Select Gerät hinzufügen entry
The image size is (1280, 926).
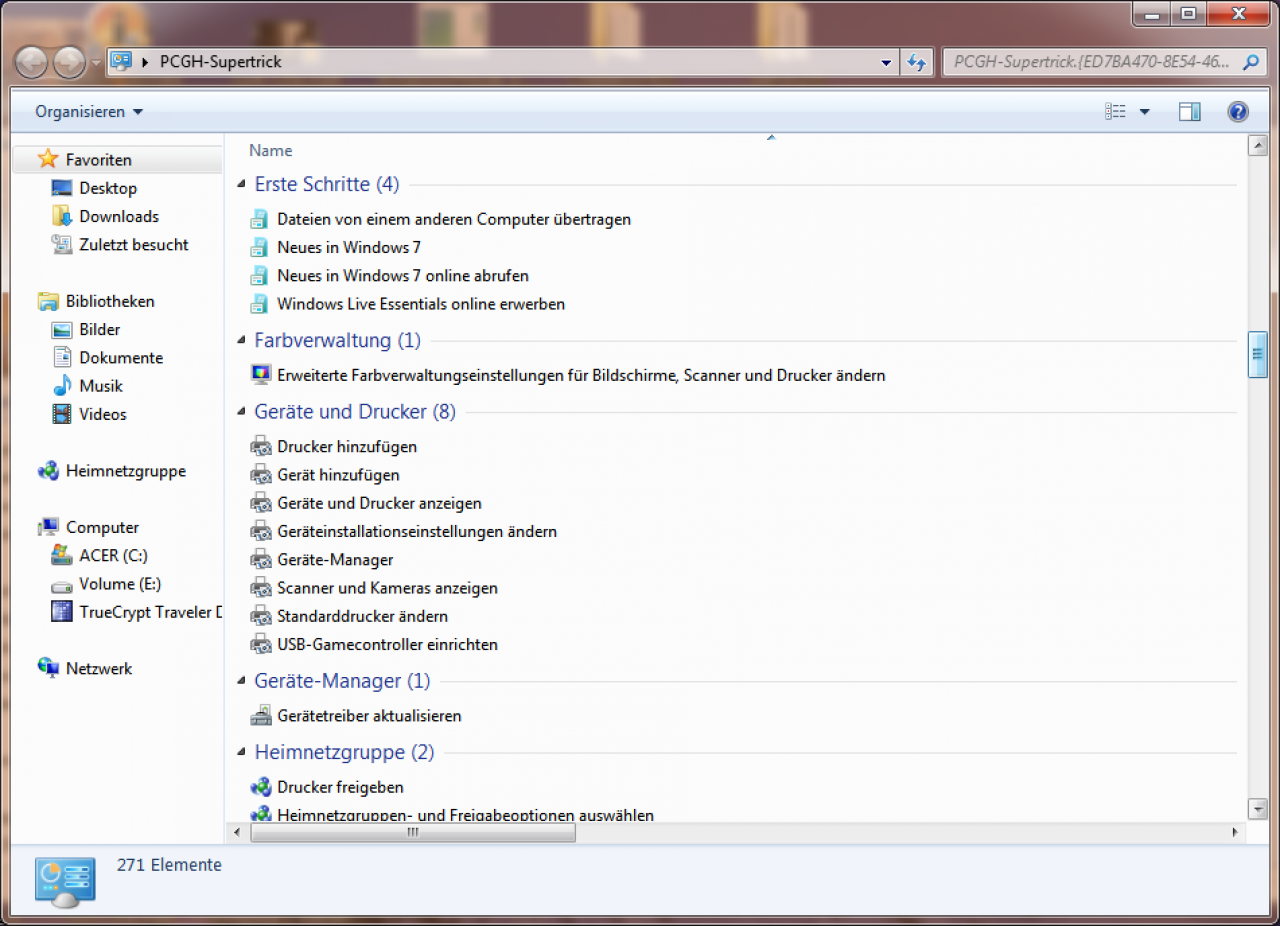[338, 475]
